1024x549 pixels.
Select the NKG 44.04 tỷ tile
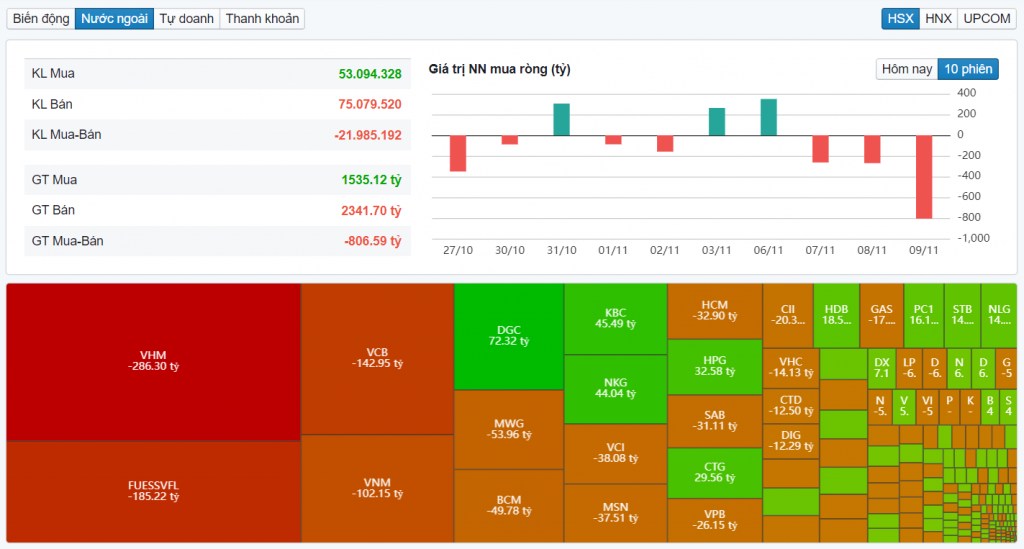click(x=615, y=389)
